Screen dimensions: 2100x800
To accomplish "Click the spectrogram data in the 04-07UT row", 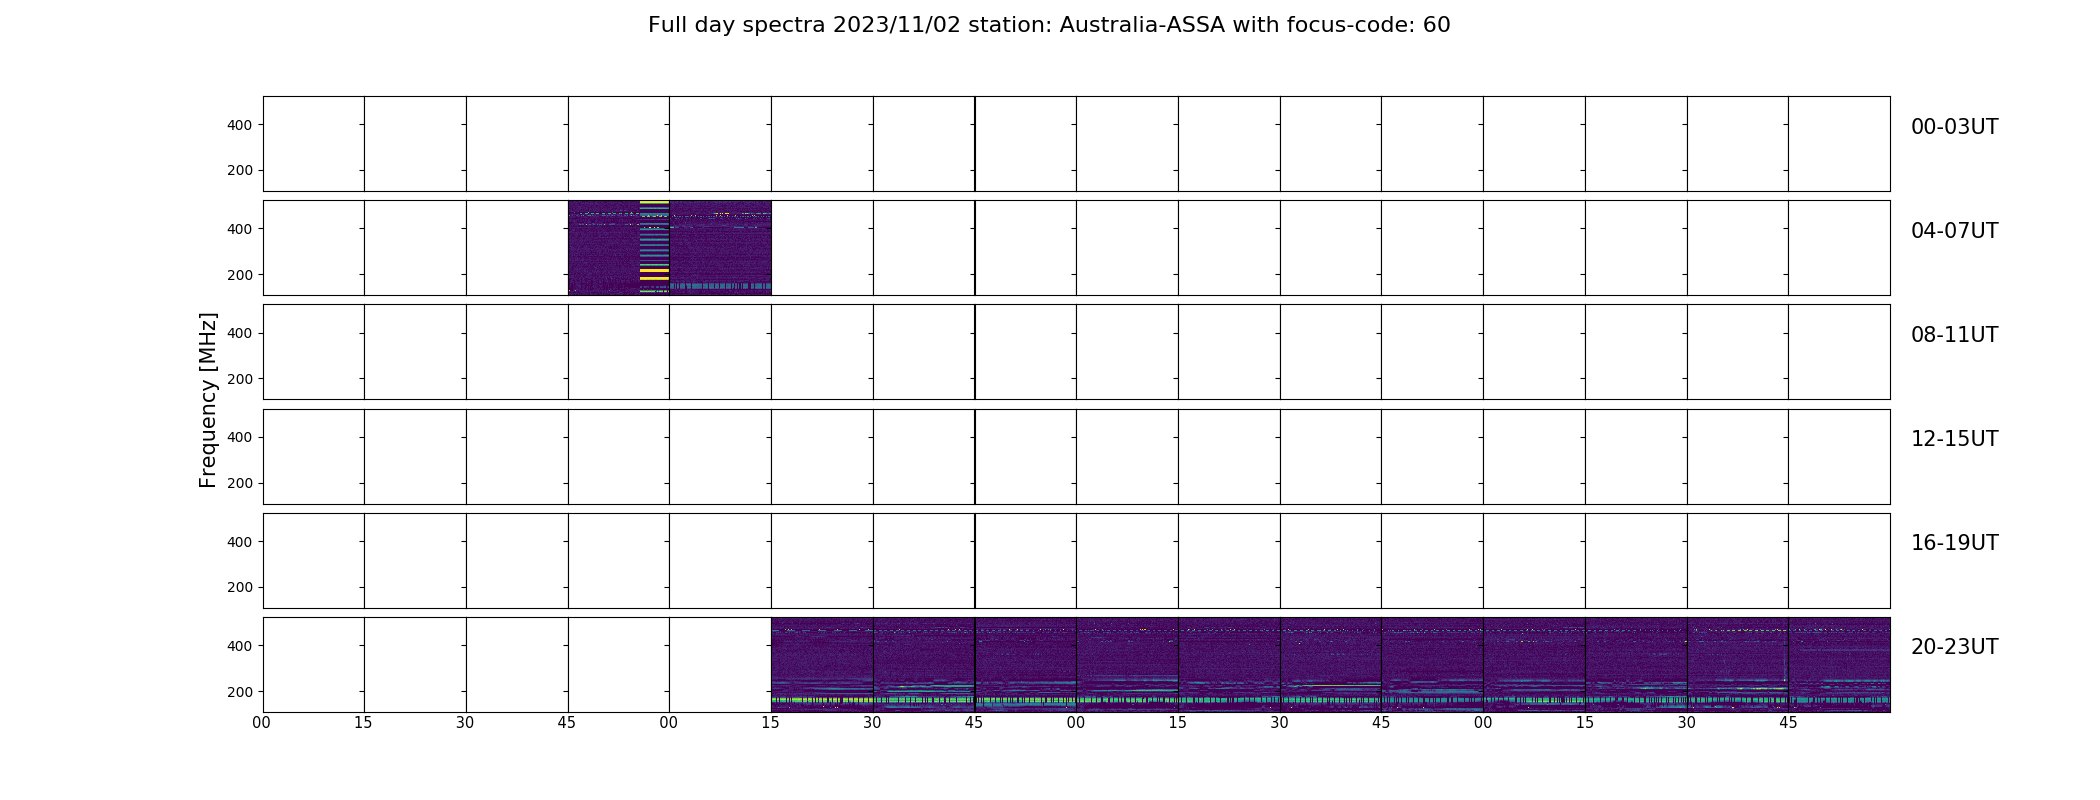I will coord(669,248).
